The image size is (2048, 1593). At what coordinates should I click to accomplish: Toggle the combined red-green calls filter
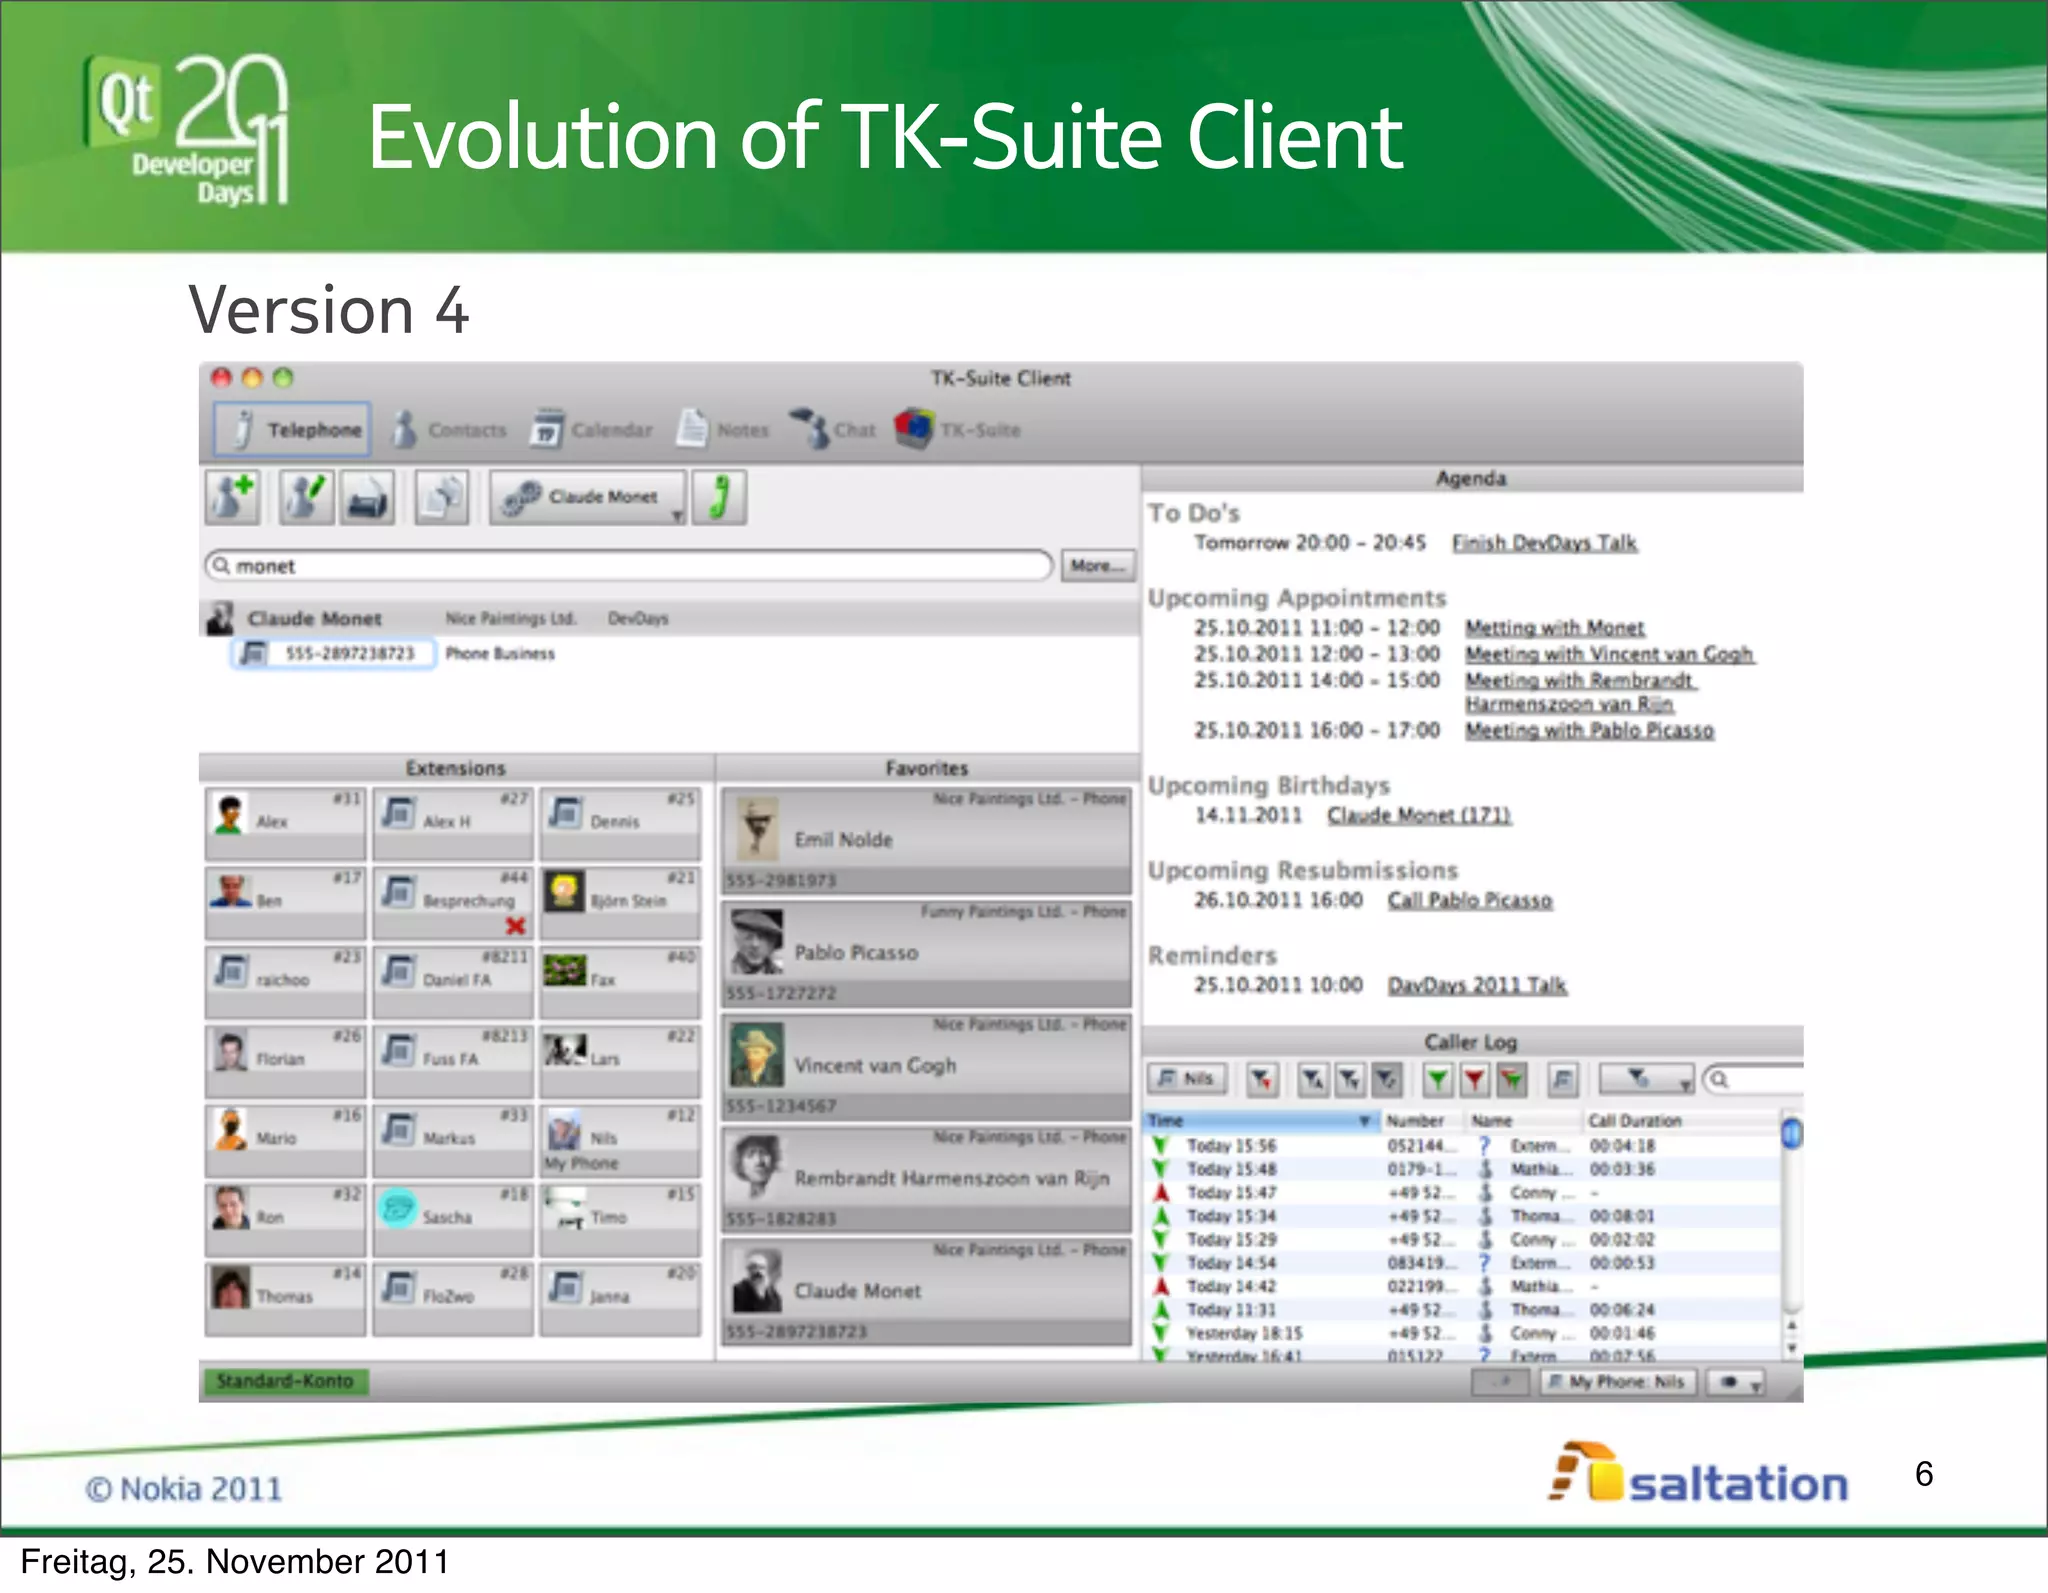point(1511,1079)
